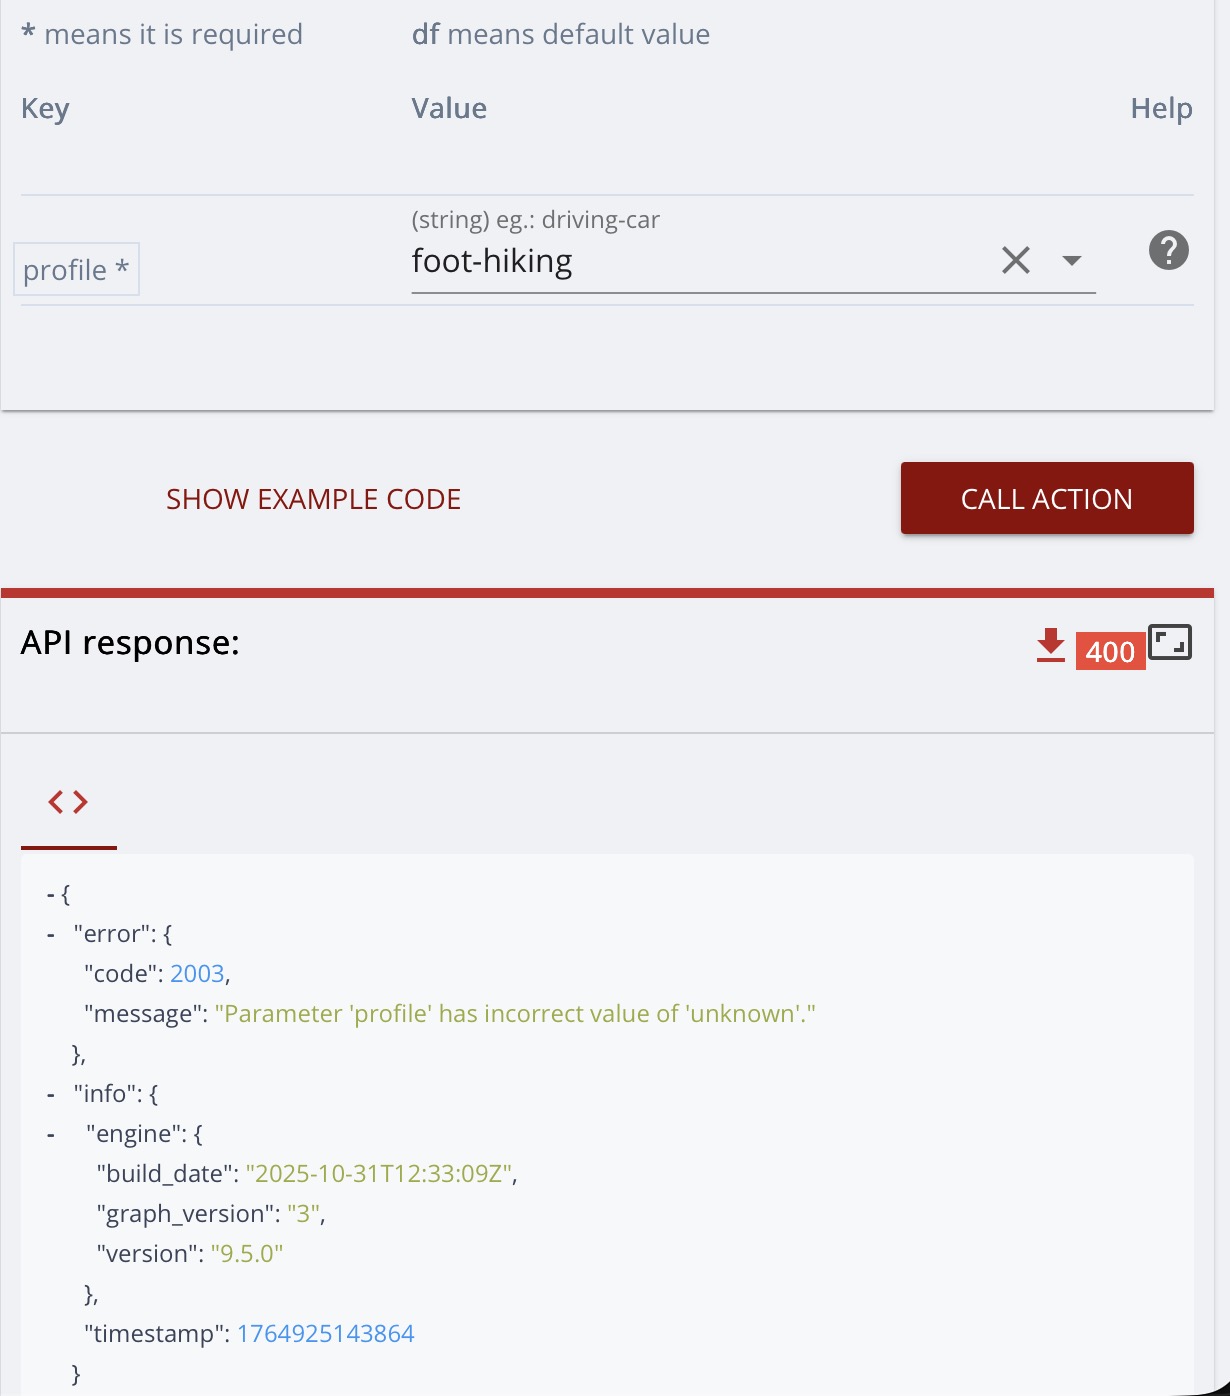Collapse the "info" JSON node
This screenshot has height=1396, width=1230.
click(x=50, y=1094)
